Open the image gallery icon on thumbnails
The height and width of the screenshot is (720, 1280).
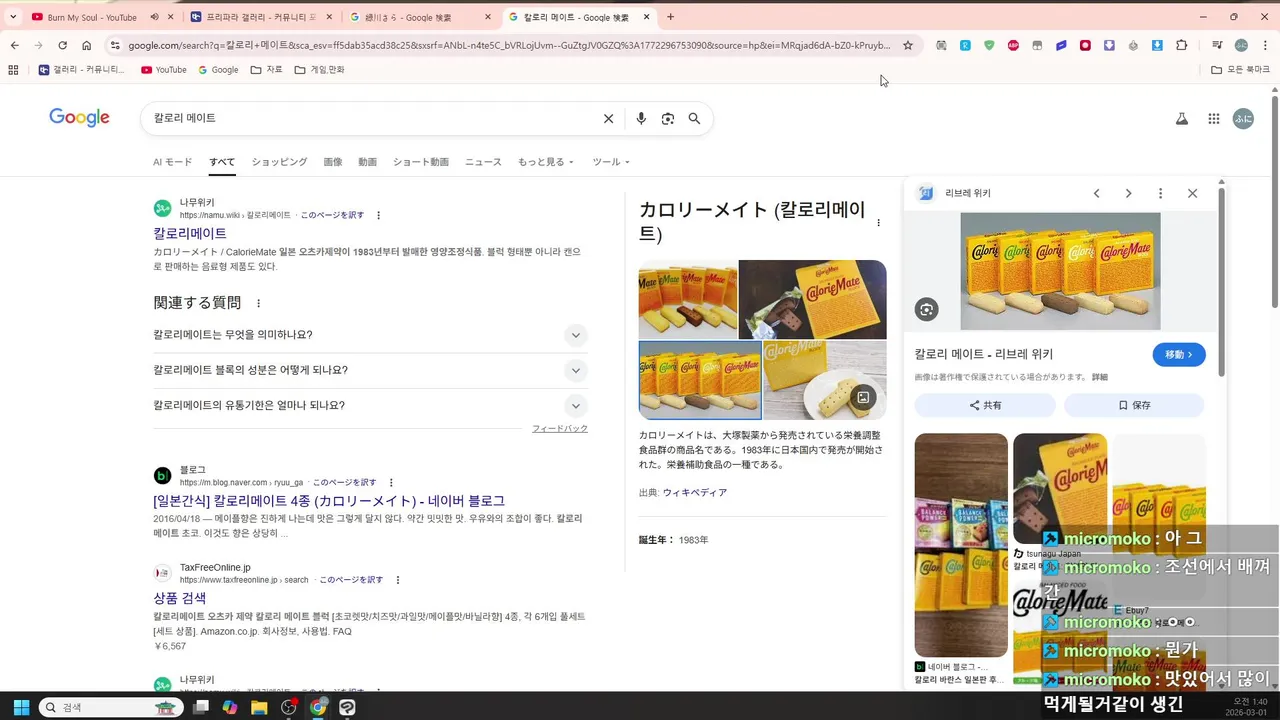coord(864,398)
